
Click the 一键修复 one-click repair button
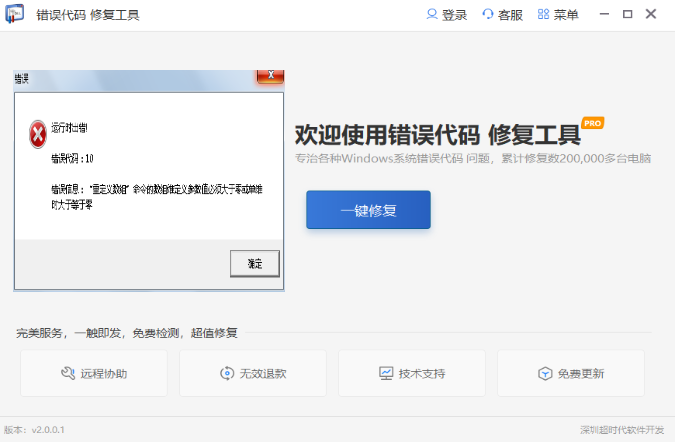click(x=368, y=210)
